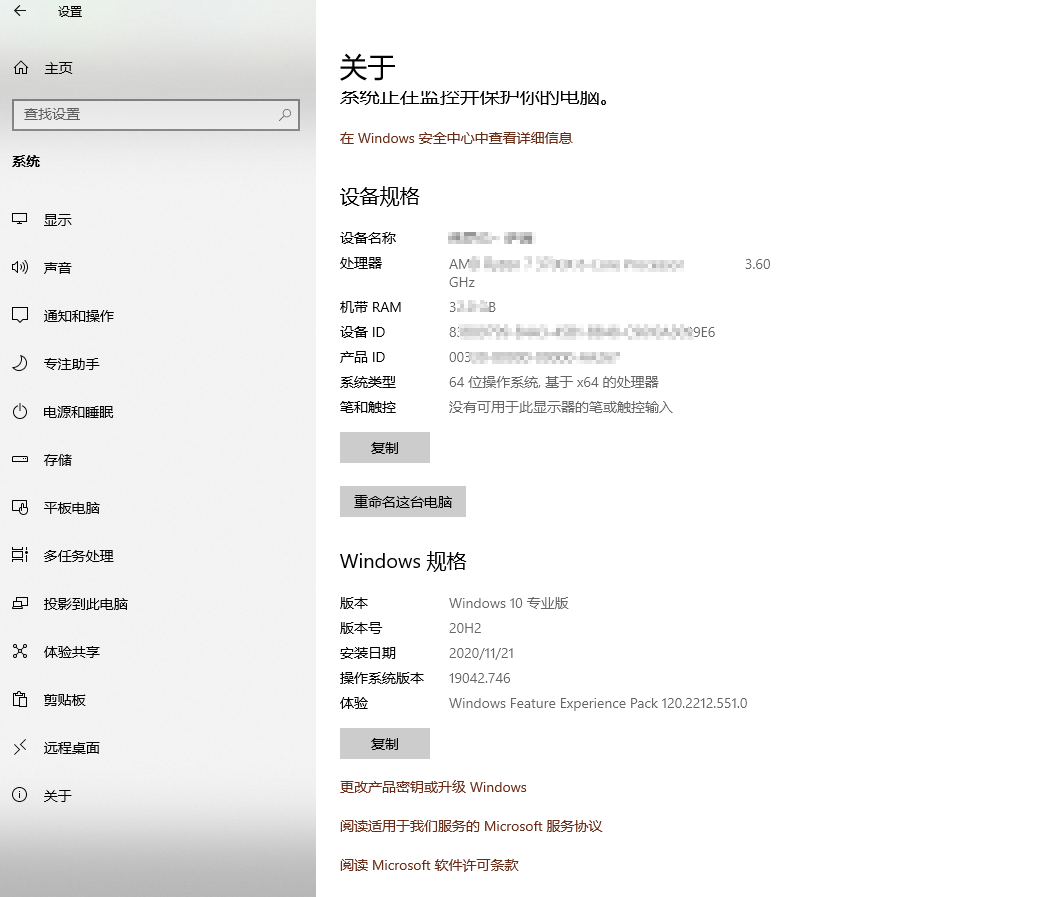
Task: Open the 声音 settings page
Action: (x=158, y=267)
